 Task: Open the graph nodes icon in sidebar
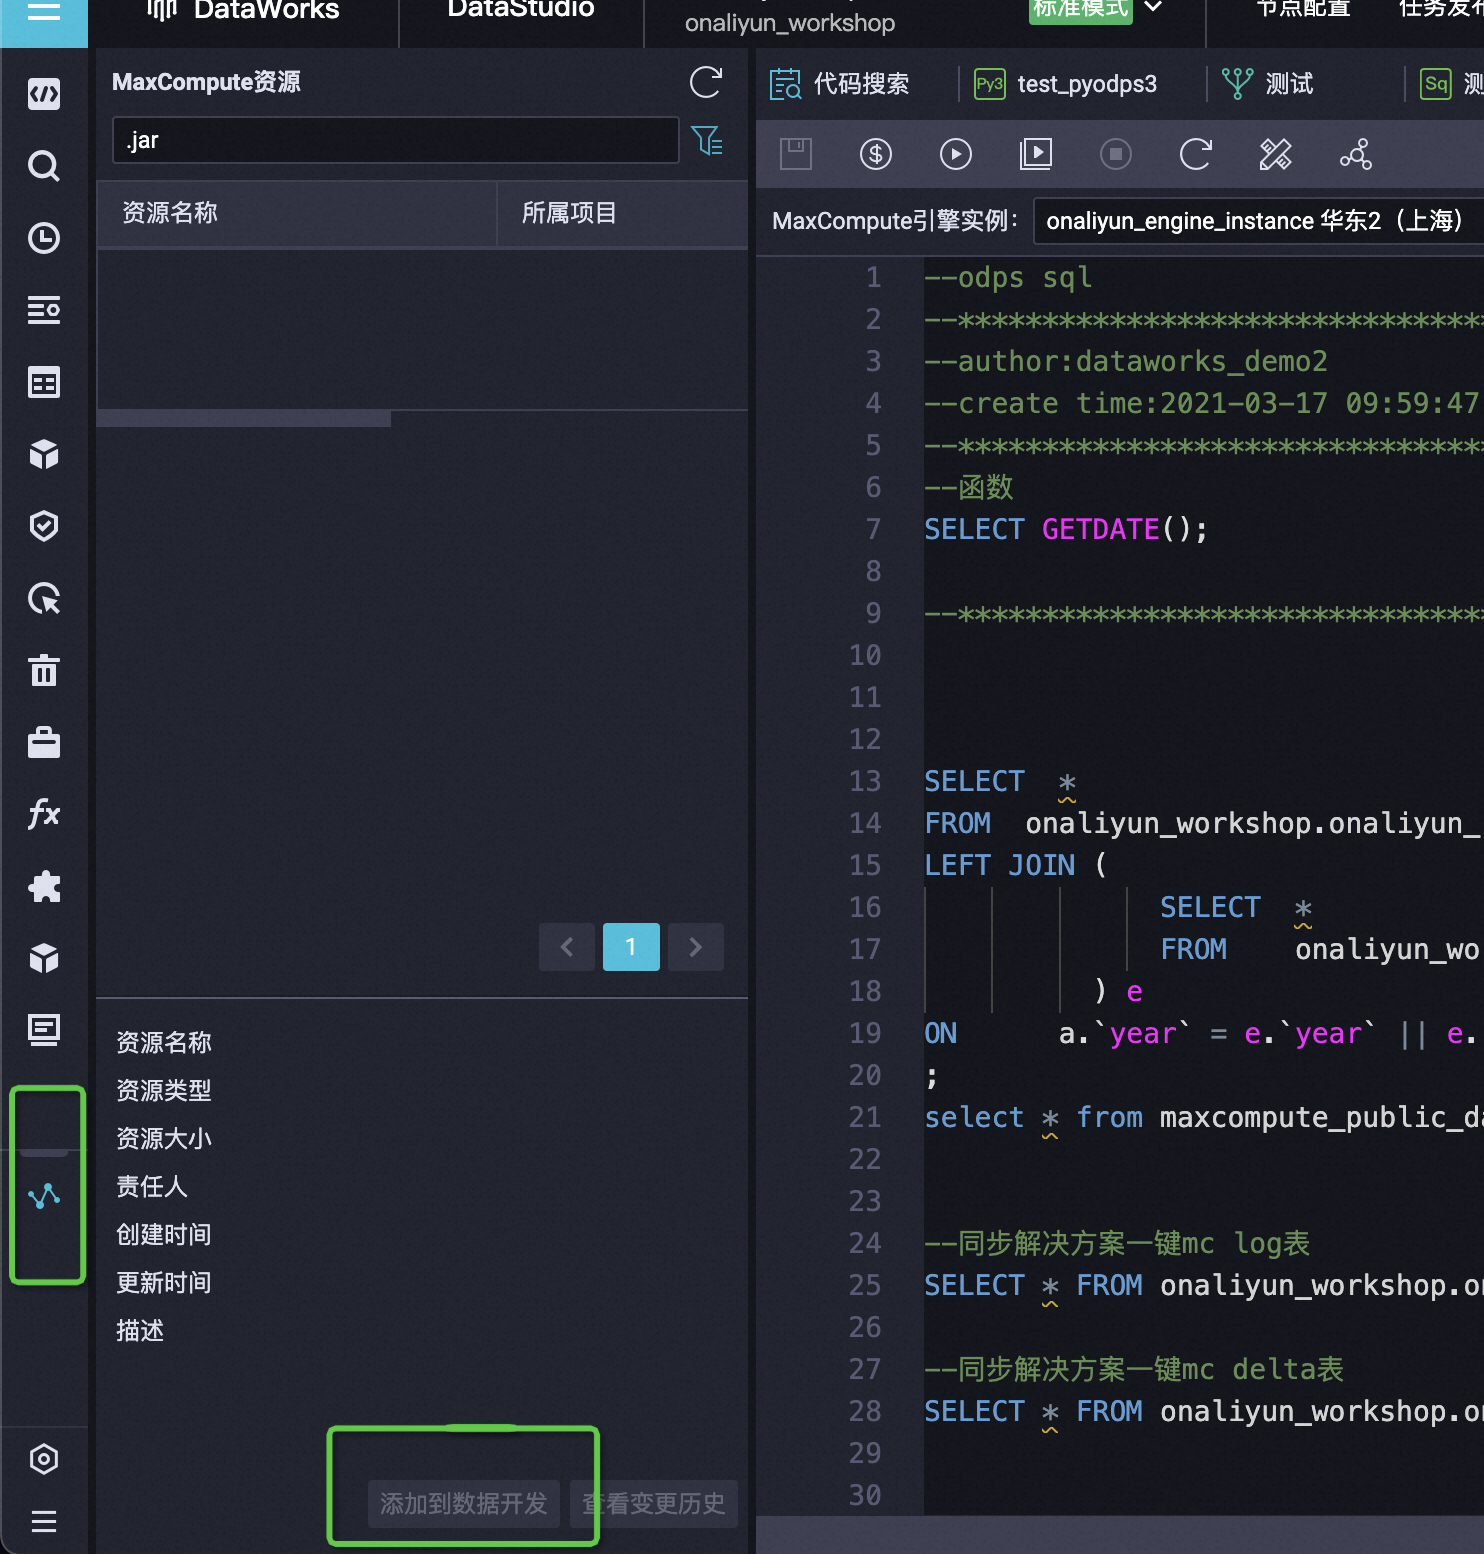(x=44, y=1196)
